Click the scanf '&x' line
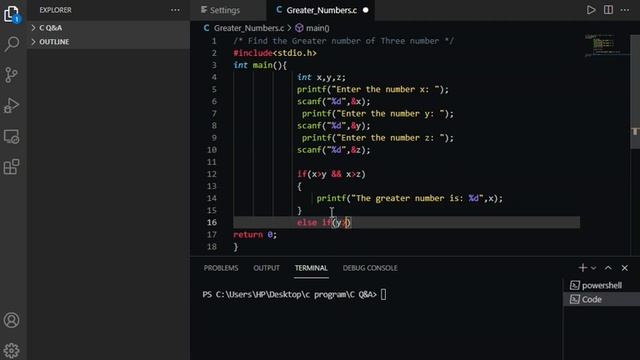This screenshot has width=640, height=360. click(333, 102)
